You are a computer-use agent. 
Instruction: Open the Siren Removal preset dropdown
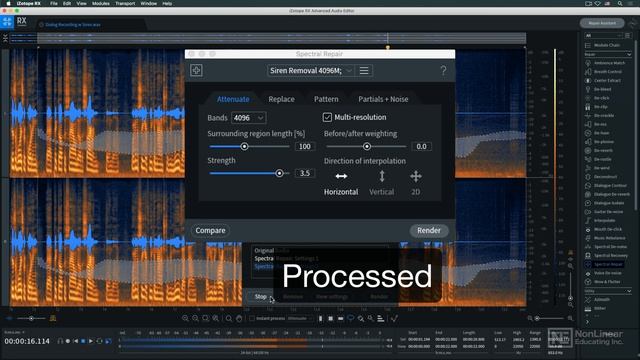point(311,71)
